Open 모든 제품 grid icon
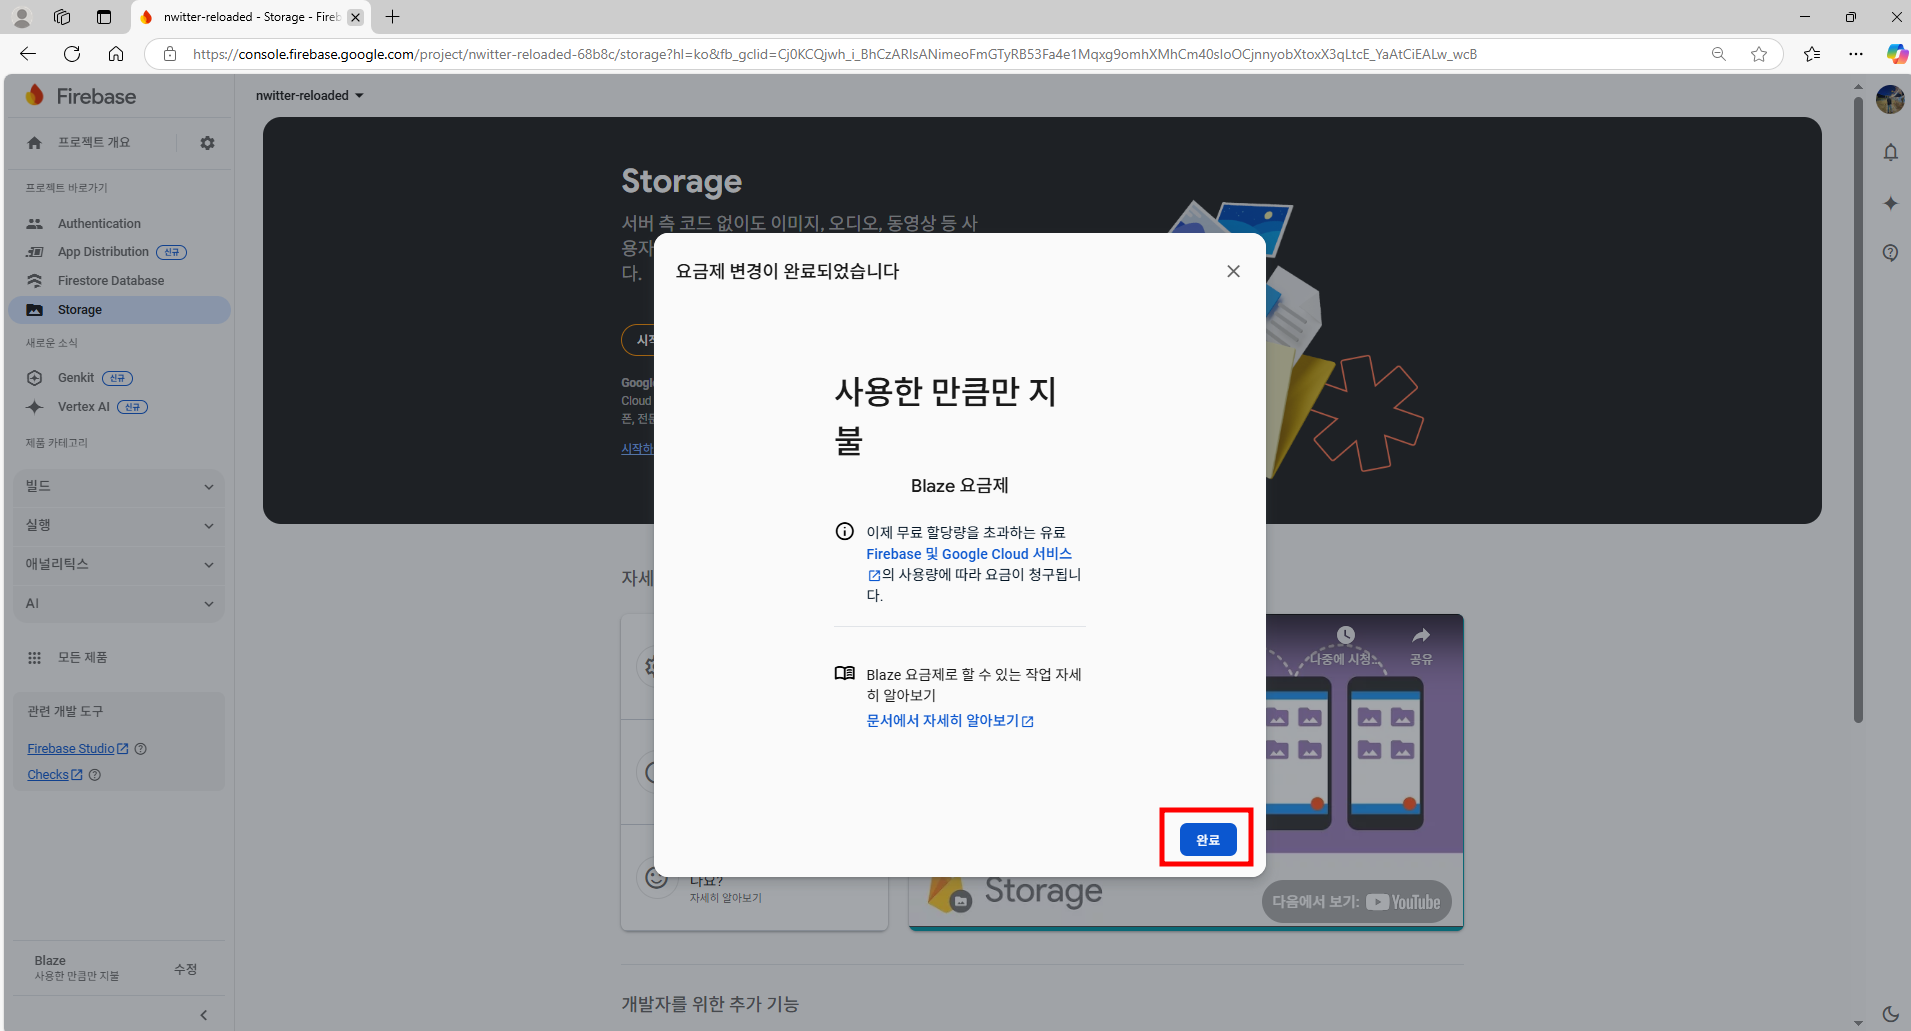1911x1031 pixels. pyautogui.click(x=34, y=658)
